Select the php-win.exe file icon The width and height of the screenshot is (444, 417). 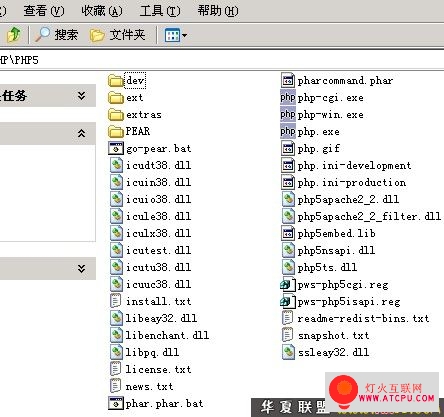tap(288, 114)
